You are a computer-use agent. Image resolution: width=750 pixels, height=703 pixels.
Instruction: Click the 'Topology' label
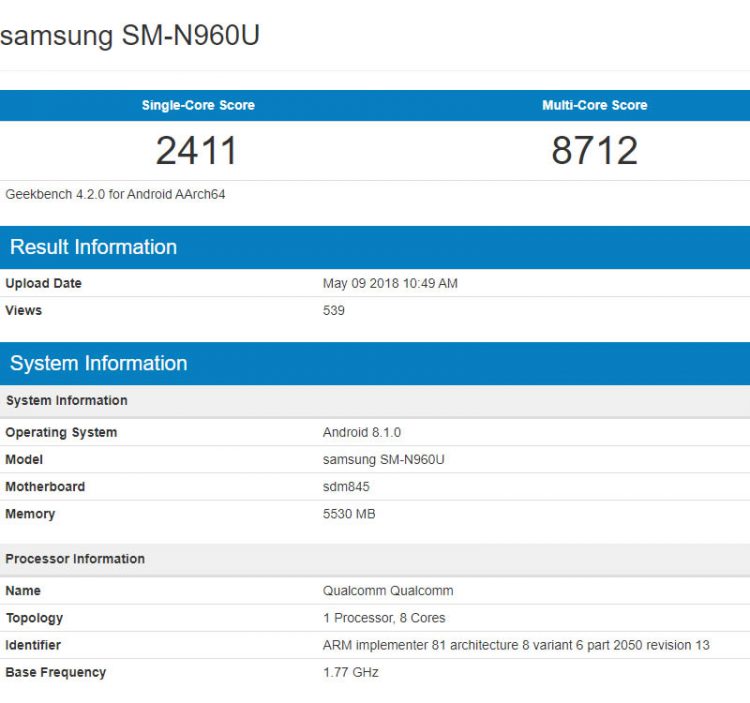click(34, 618)
